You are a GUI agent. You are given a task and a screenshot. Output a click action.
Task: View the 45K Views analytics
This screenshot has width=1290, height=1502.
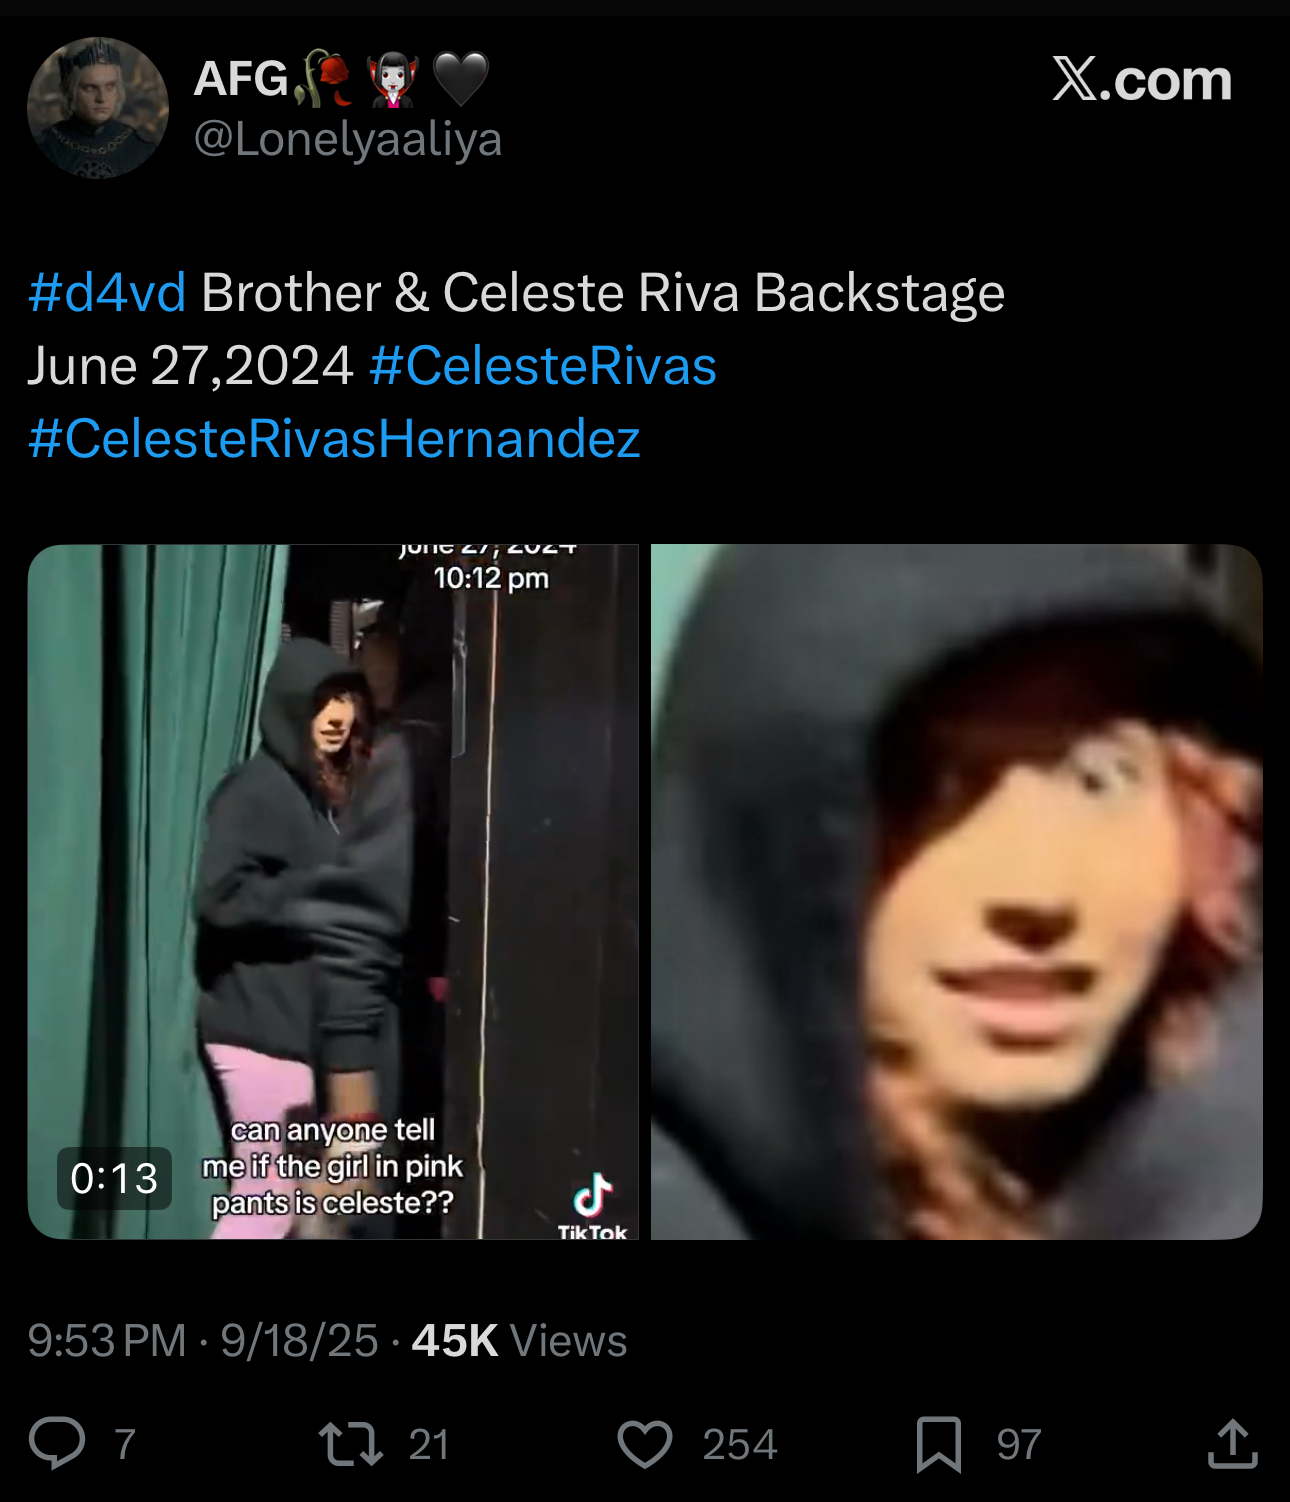point(519,1341)
